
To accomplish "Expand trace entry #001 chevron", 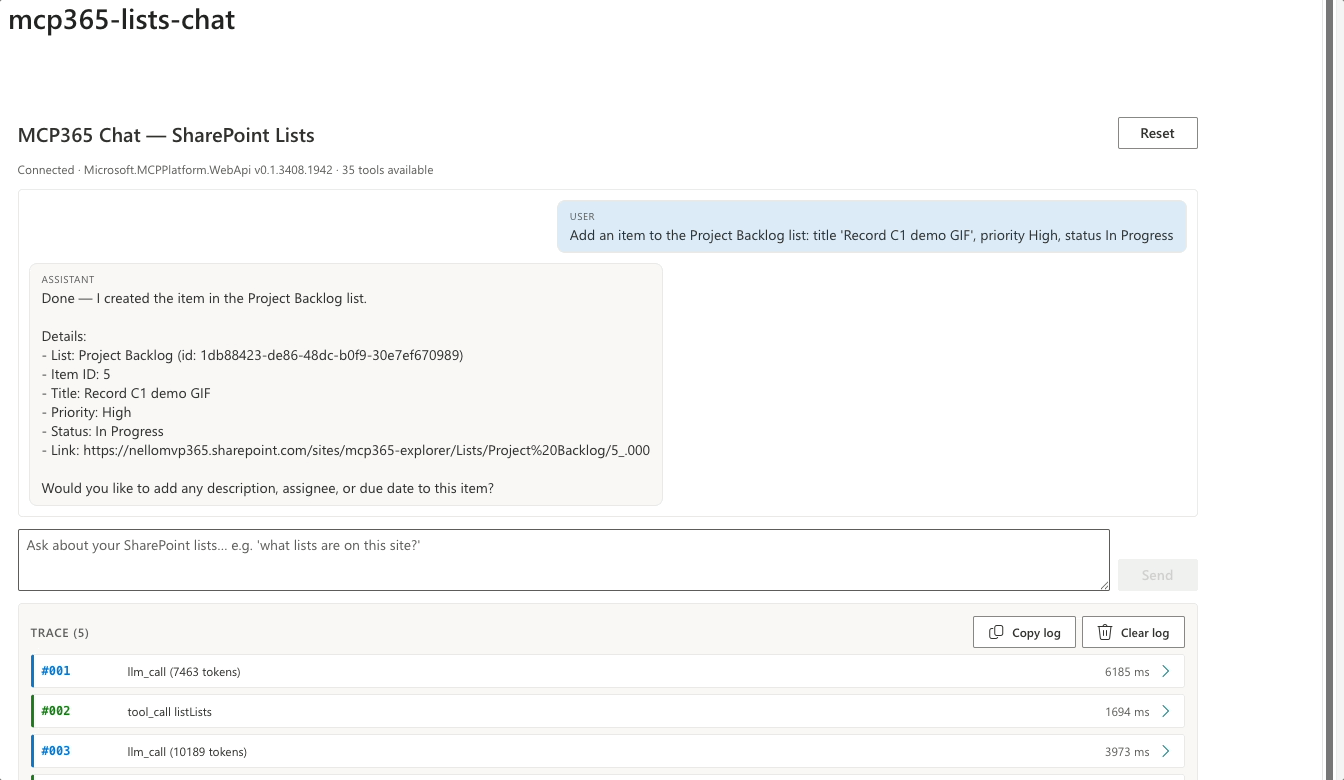I will (1165, 671).
